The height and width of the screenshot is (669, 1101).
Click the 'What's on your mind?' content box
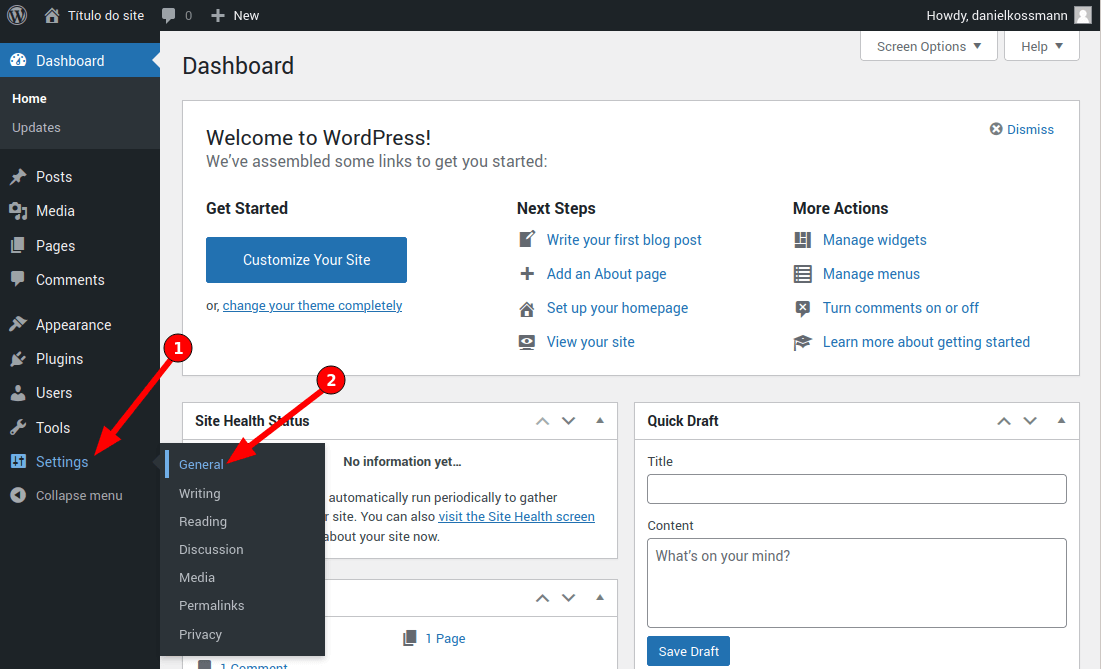(x=857, y=583)
